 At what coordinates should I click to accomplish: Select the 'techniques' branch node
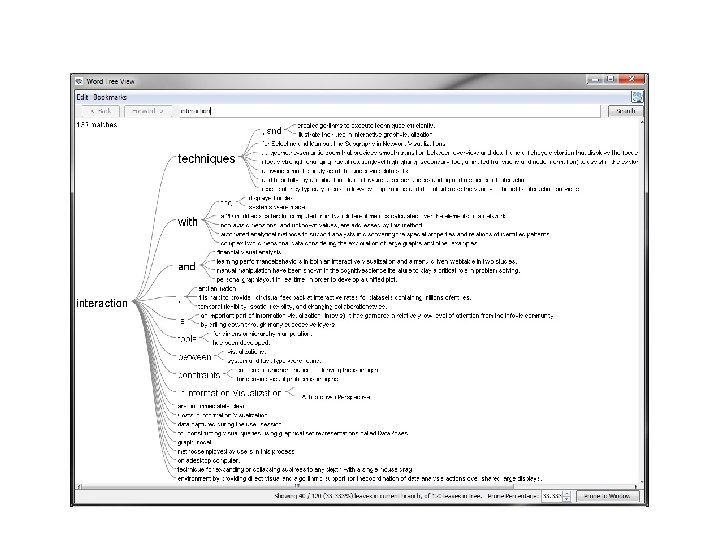click(x=206, y=158)
